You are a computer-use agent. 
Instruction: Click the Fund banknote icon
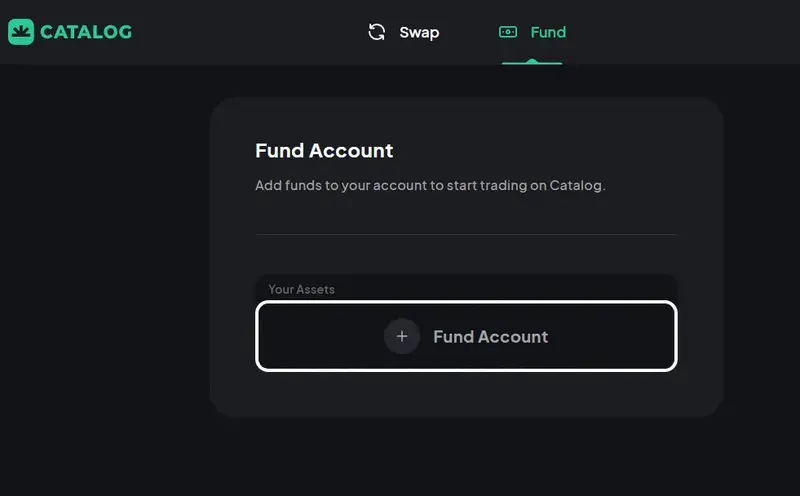coord(508,32)
